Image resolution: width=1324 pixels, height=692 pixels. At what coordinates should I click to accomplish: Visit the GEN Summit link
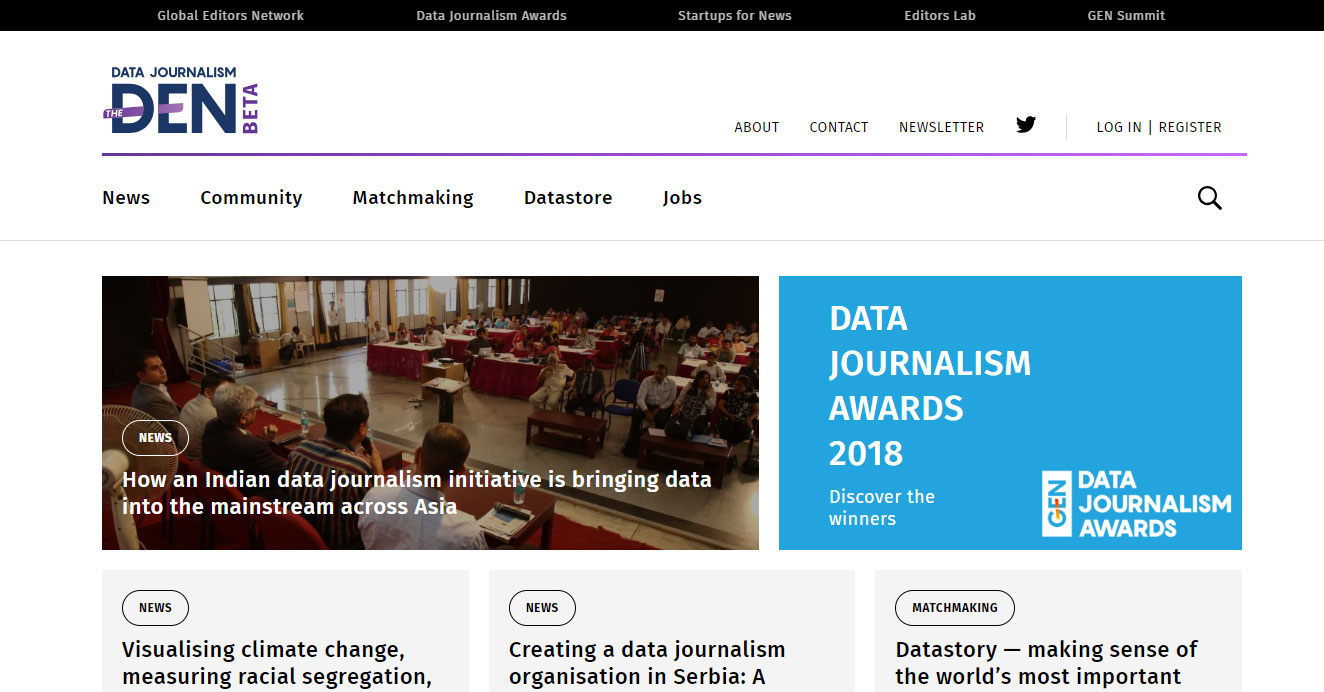(x=1126, y=15)
